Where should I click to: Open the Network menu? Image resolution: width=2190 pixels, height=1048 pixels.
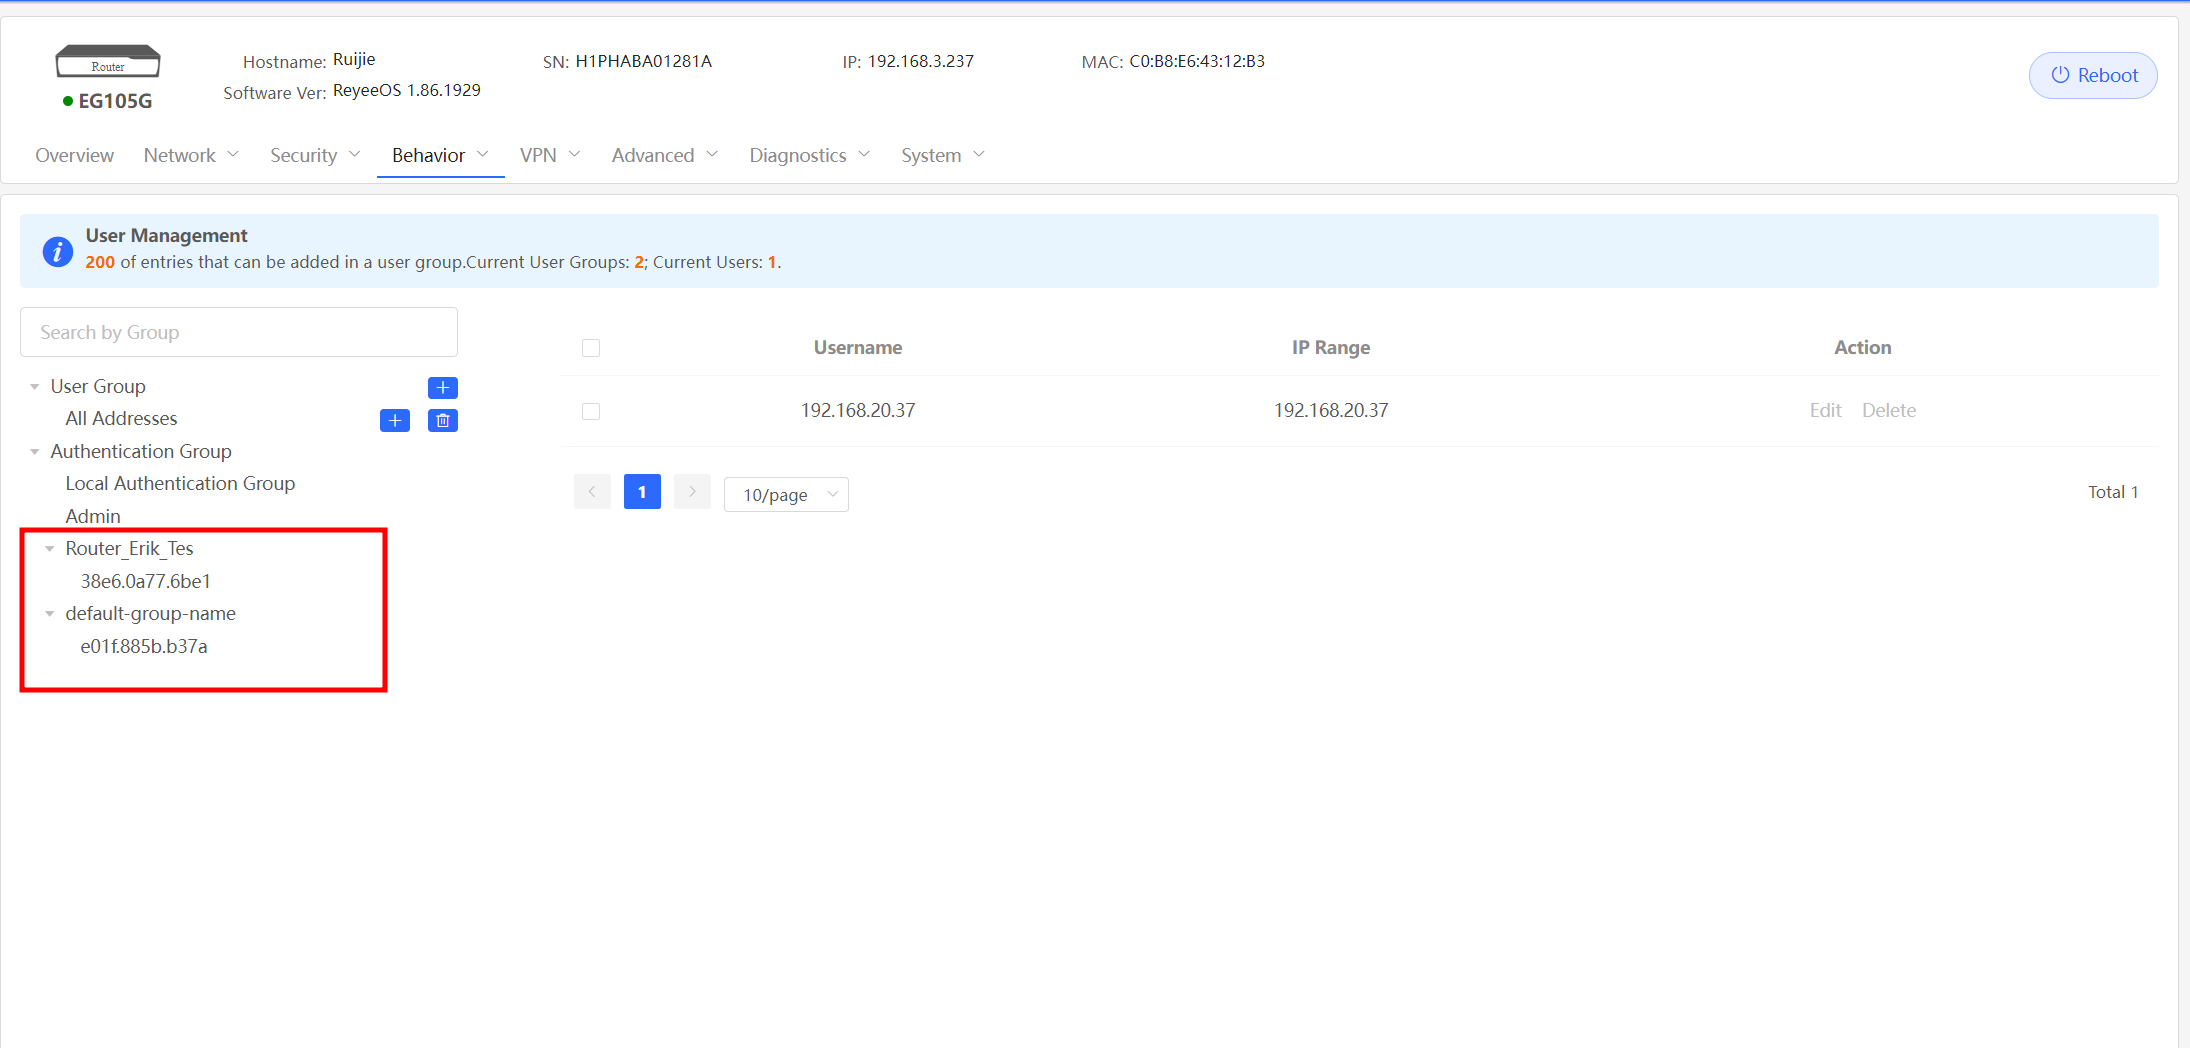[191, 155]
